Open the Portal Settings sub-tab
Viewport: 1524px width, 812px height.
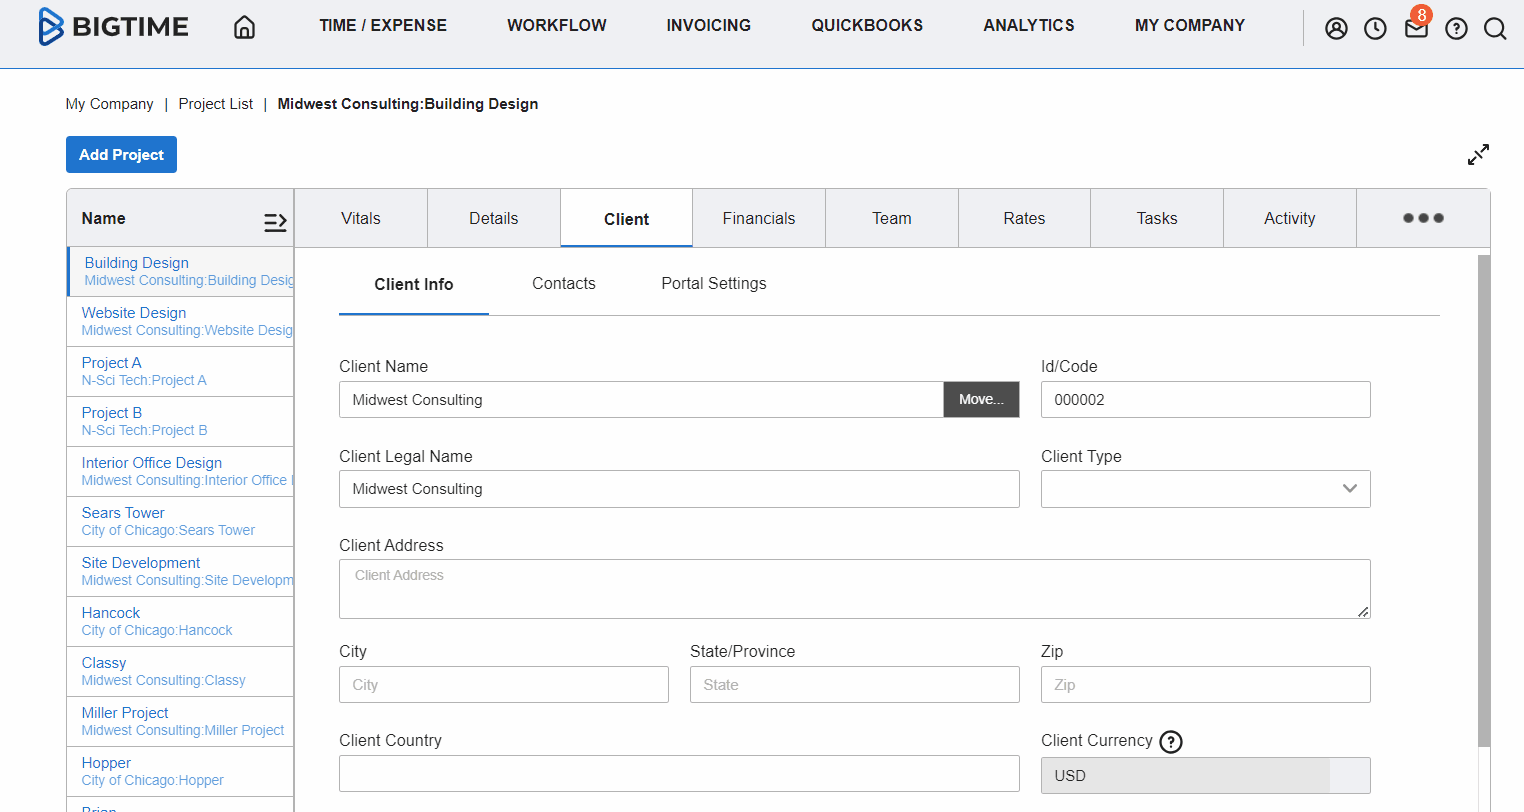pyautogui.click(x=713, y=284)
